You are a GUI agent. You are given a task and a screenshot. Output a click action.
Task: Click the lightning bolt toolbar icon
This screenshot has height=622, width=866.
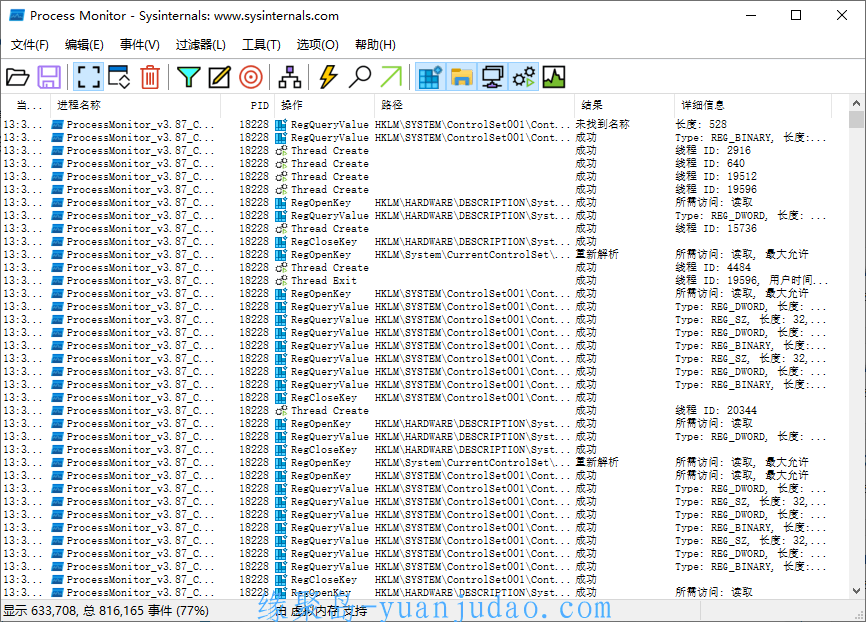[328, 77]
